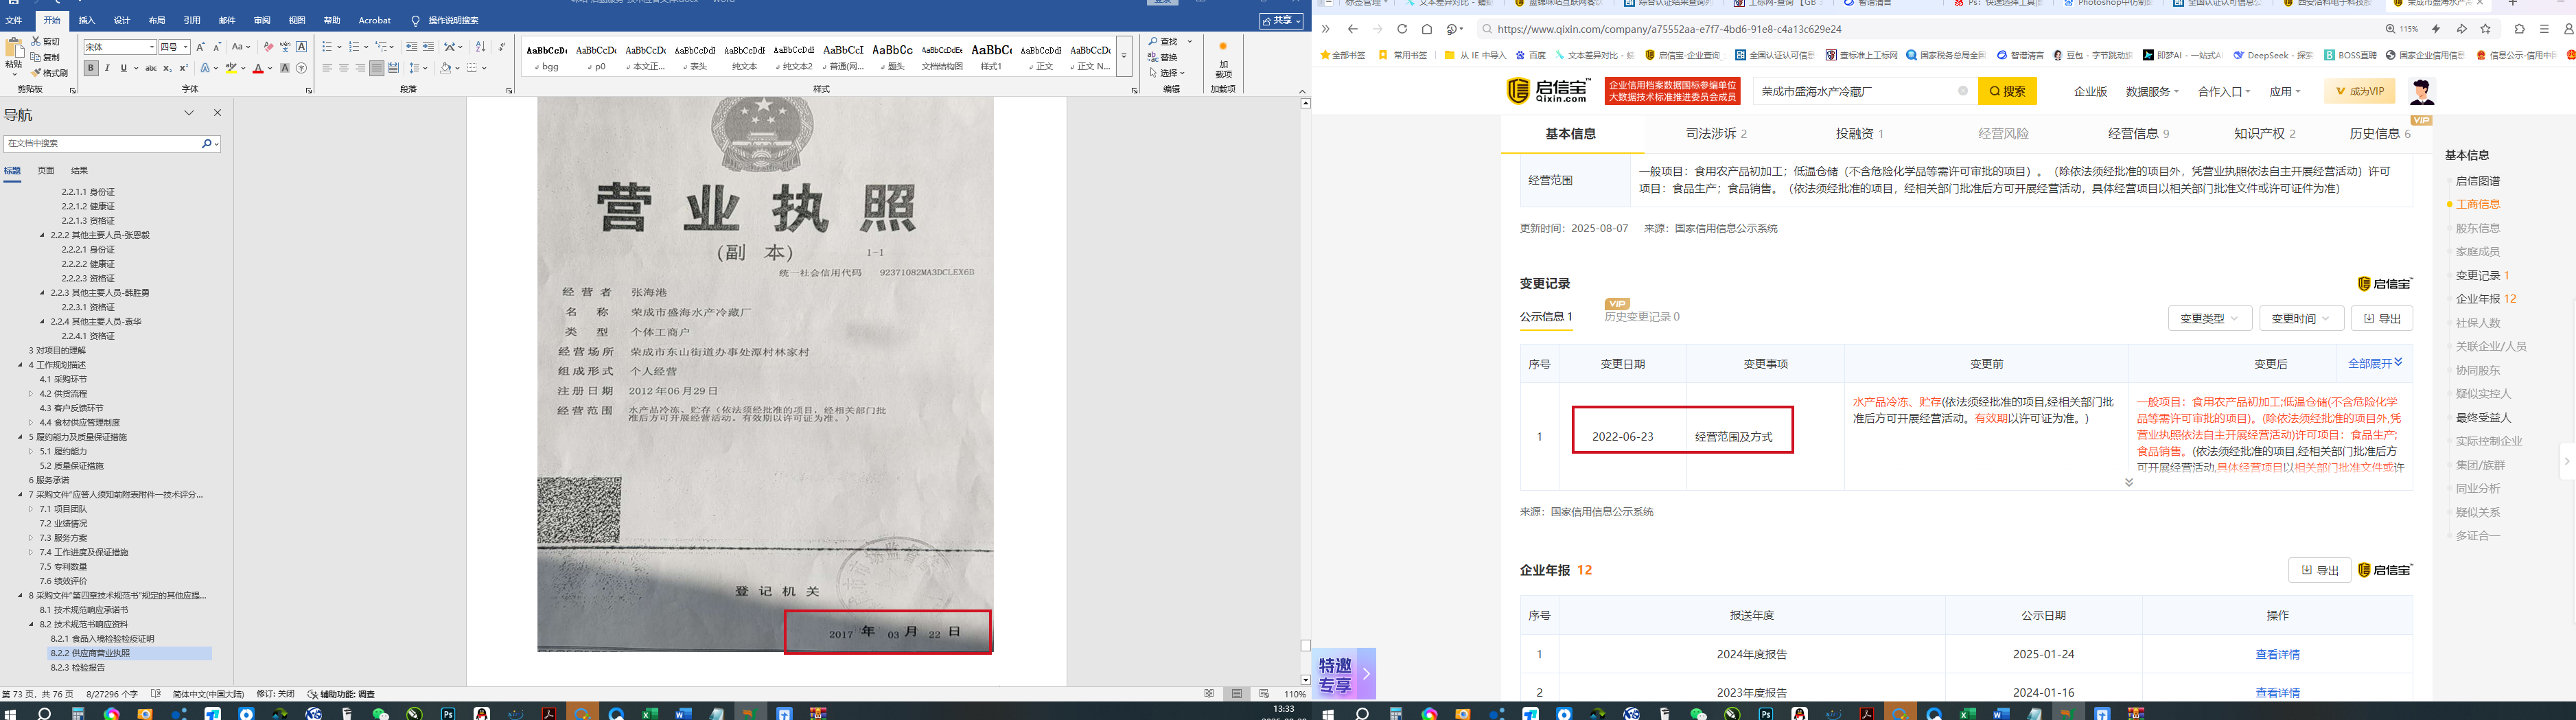Click 工商信息 in the Qixin right sidebar
2576x720 pixels.
[2477, 204]
